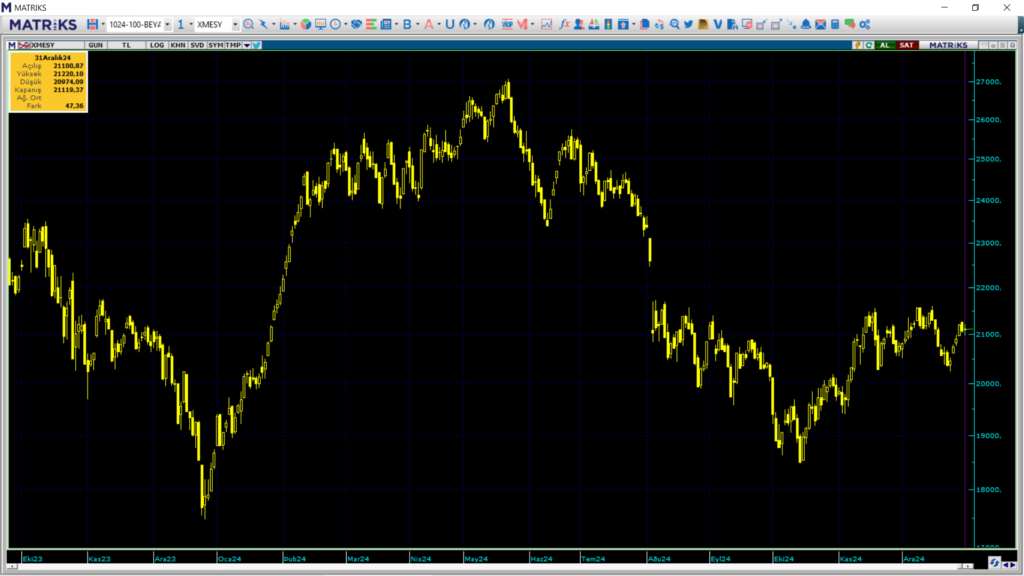The image size is (1024, 576).
Task: Click the traffic light icon
Action: click(x=608, y=24)
